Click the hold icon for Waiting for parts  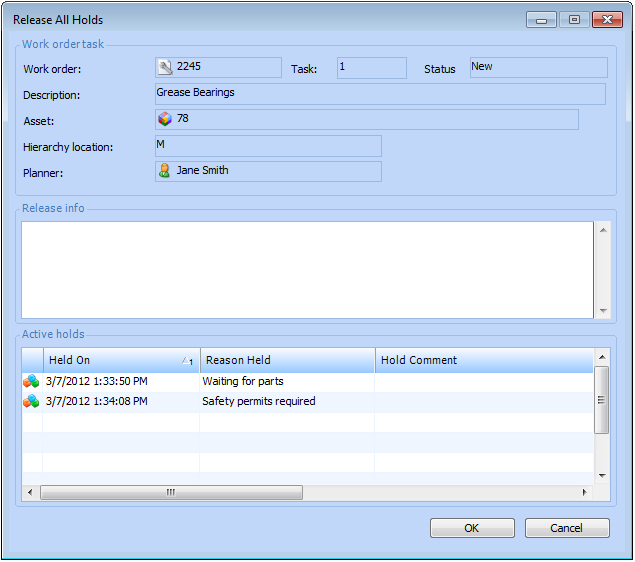[32, 382]
